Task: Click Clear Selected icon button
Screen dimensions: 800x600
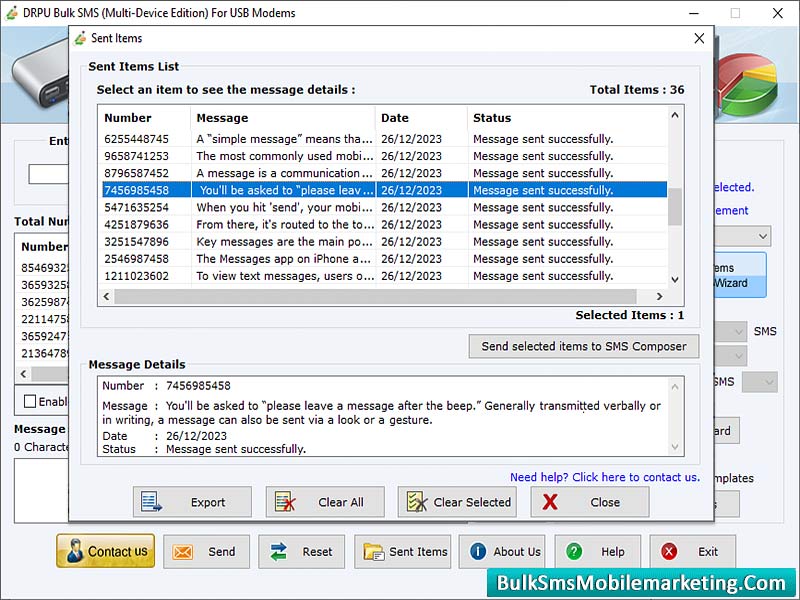Action: coord(415,502)
